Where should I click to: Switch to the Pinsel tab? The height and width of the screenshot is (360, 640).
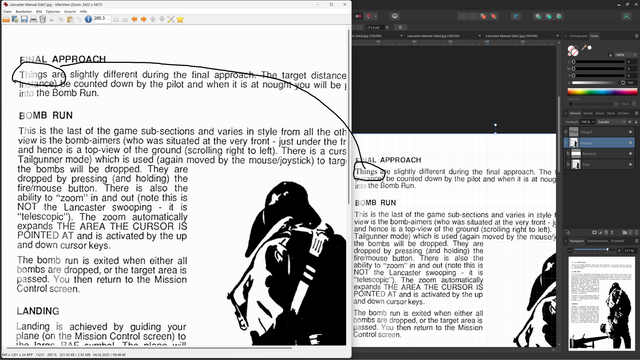pos(600,113)
